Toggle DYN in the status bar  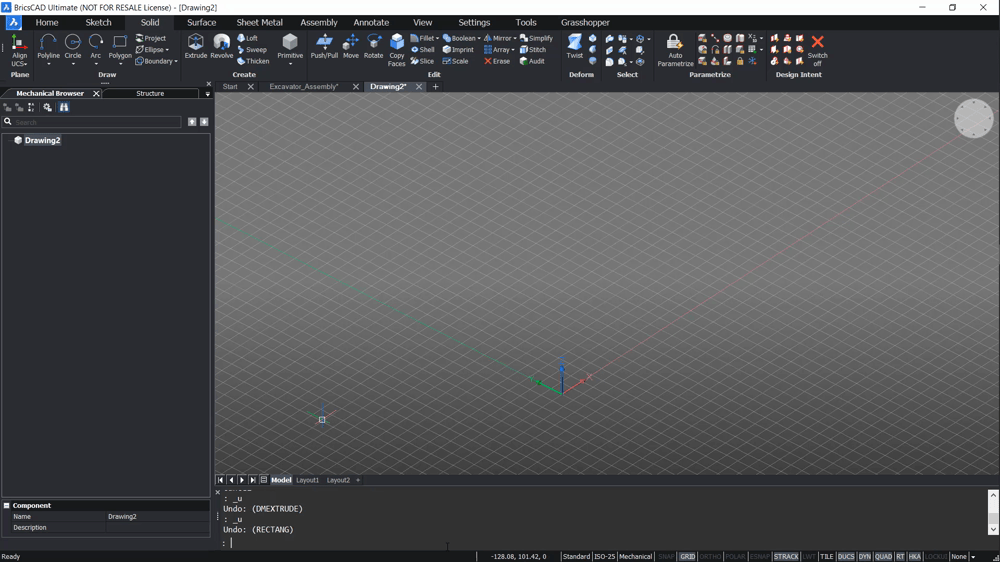864,556
